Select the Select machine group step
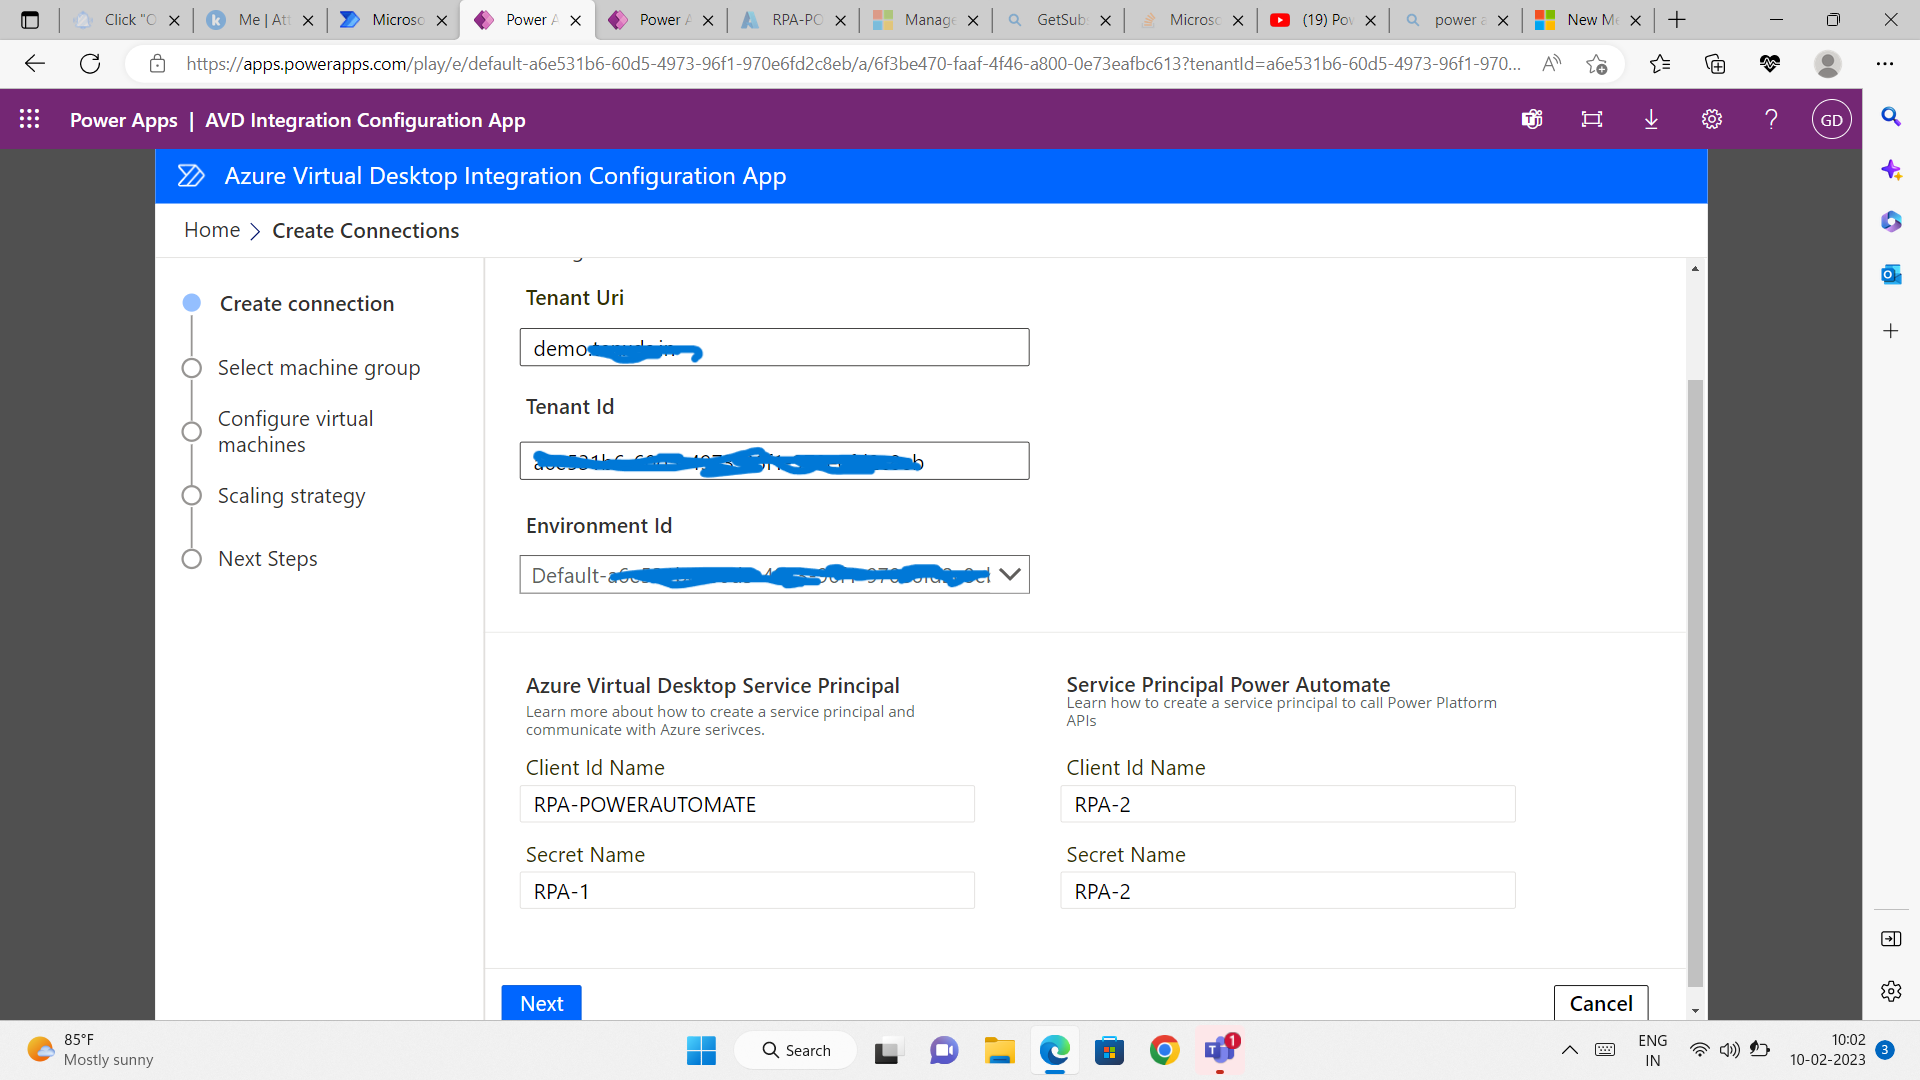The height and width of the screenshot is (1080, 1920). coord(318,368)
